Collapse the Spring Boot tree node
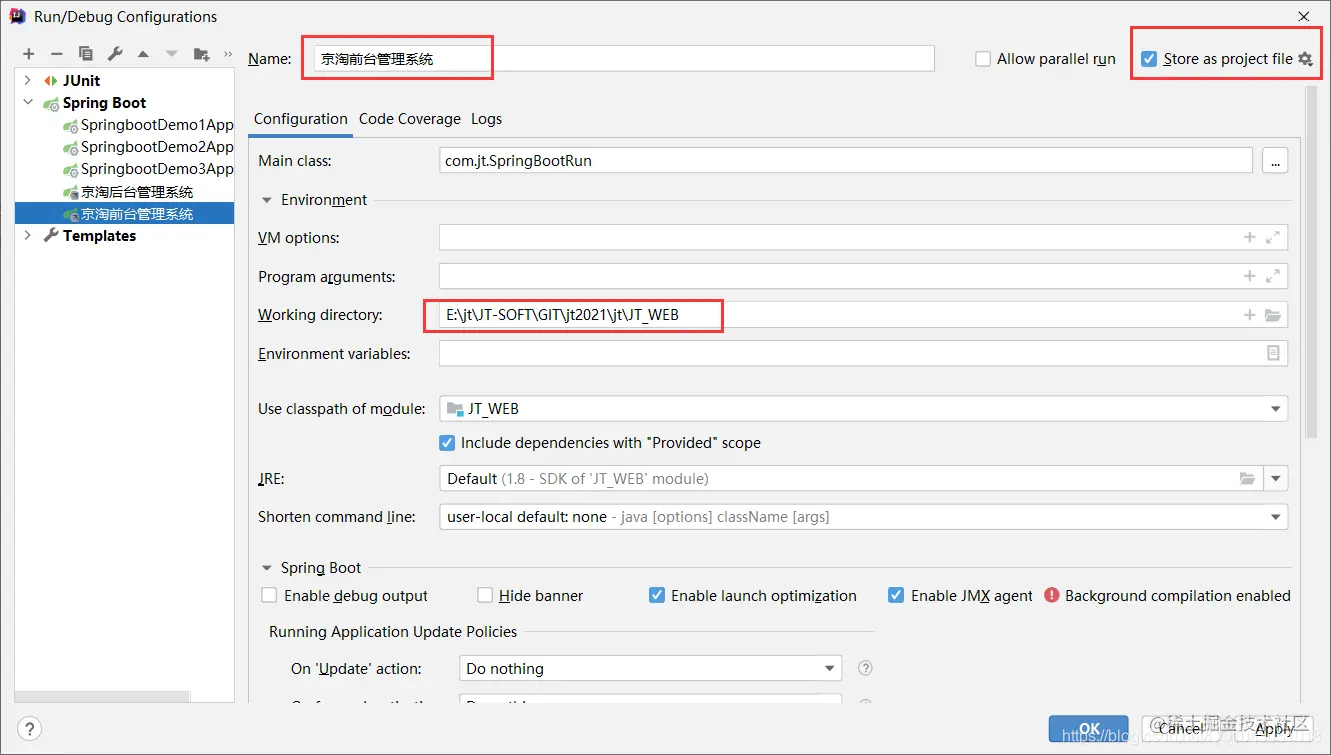 (x=28, y=102)
